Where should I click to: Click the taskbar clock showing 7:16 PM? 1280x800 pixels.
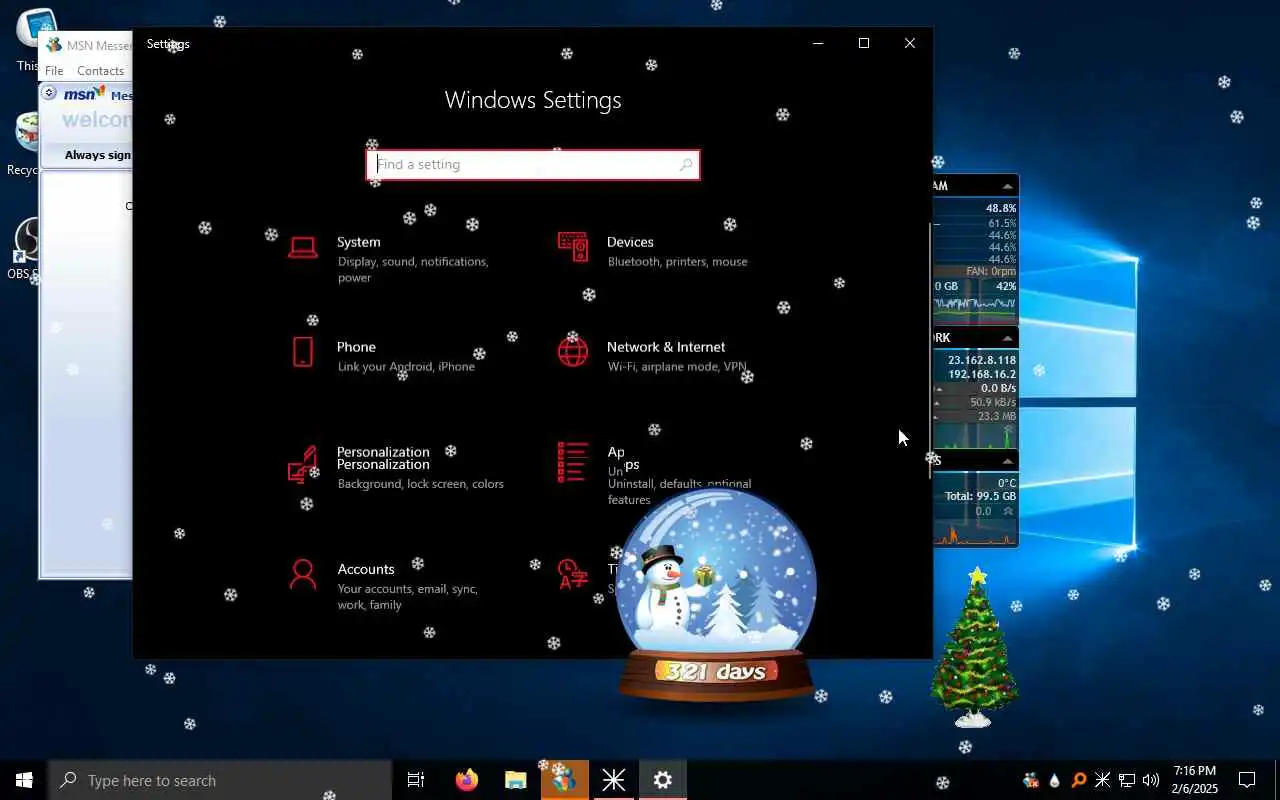tap(1195, 780)
